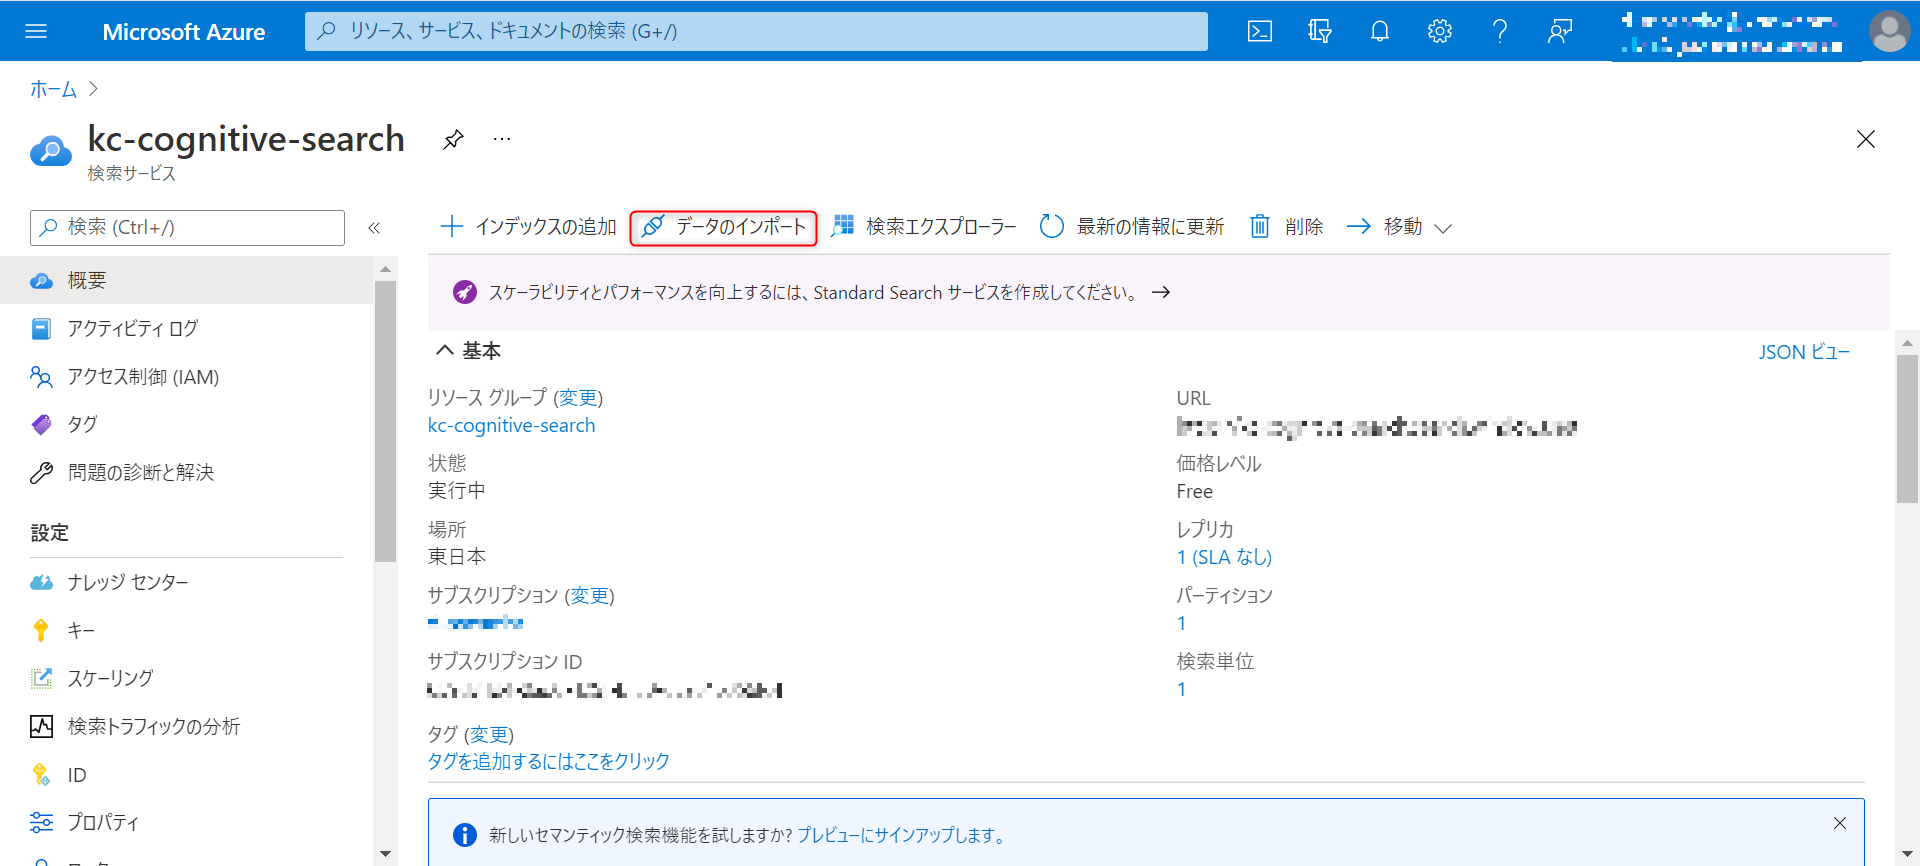Viewport: 1920px width, 866px height.
Task: Open the notifications bell
Action: coord(1380,31)
